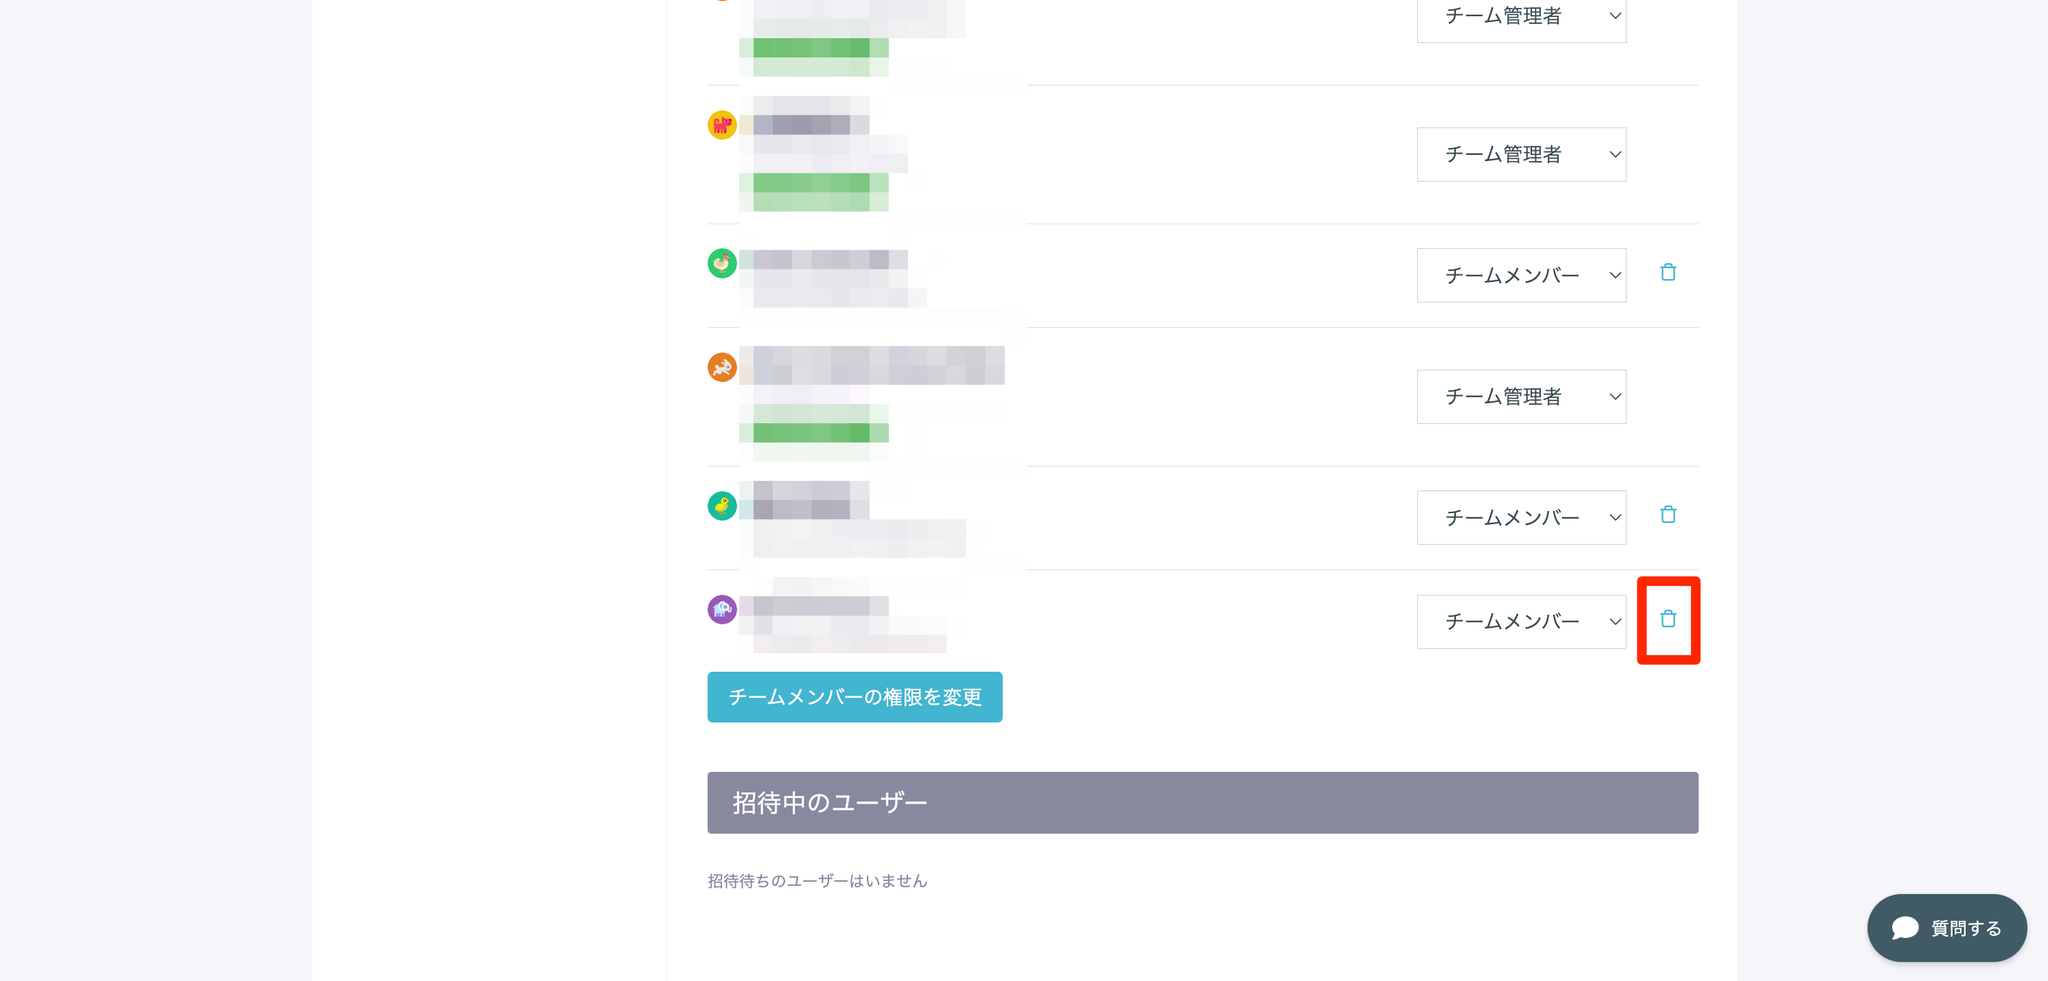
Task: Click the pink cat avatar on yellow circle
Action: 722,125
